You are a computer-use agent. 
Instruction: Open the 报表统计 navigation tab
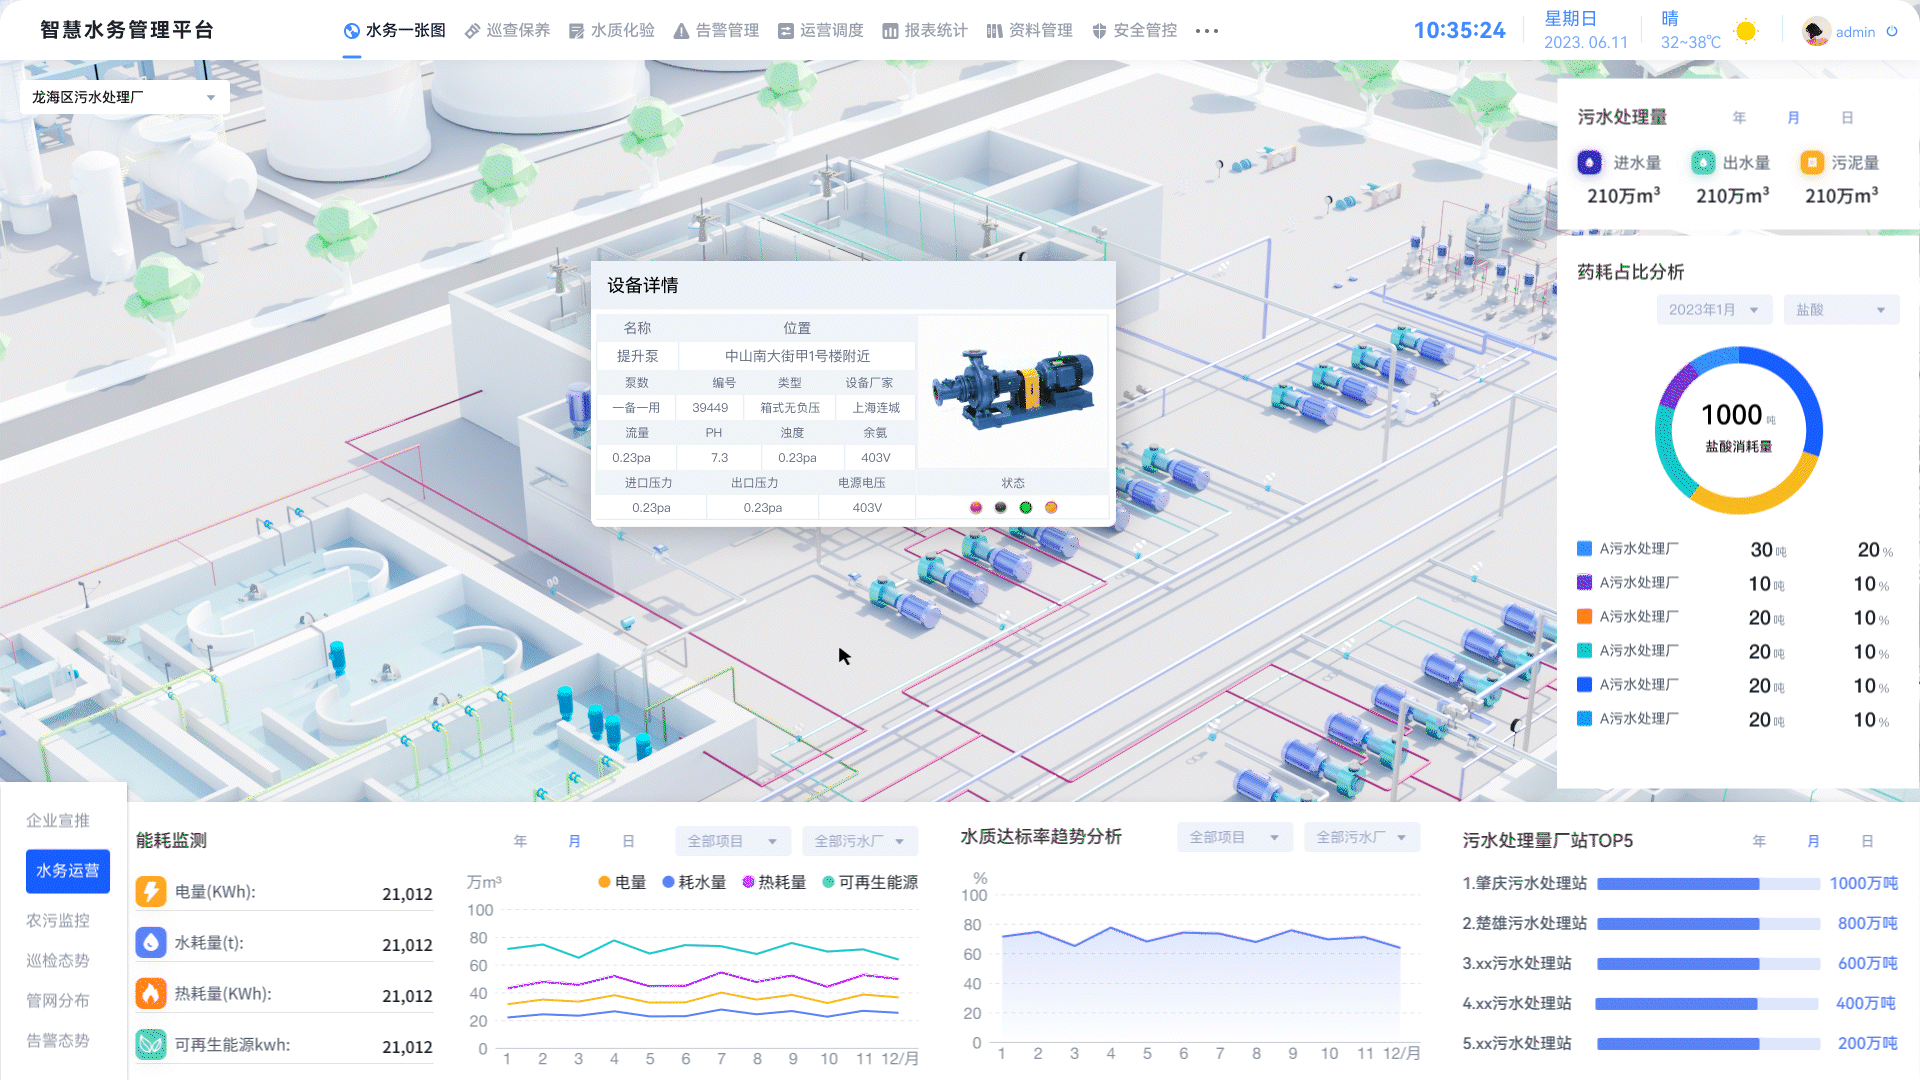tap(925, 31)
